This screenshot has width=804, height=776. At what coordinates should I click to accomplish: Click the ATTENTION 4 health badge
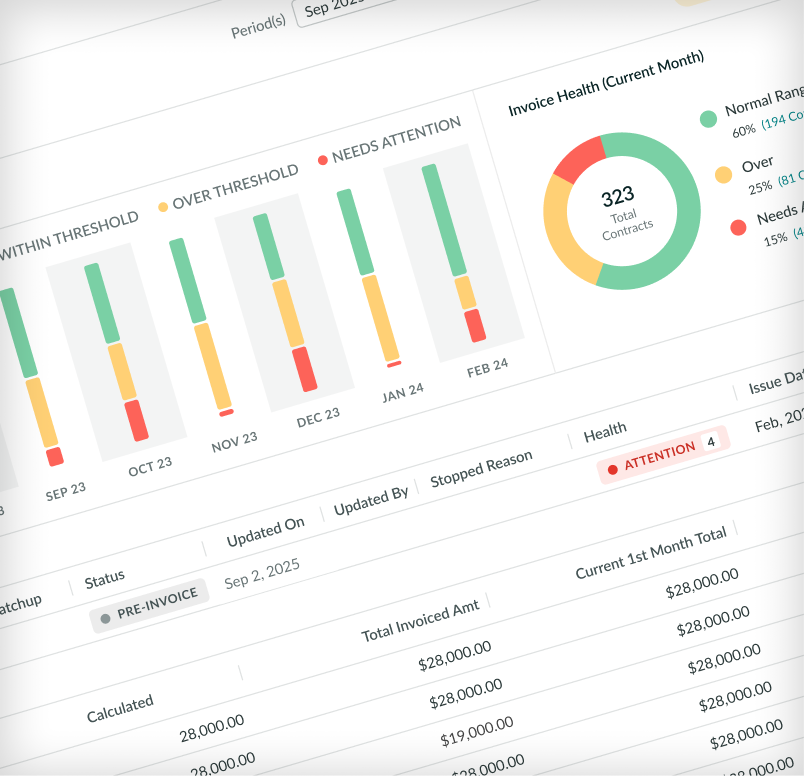[x=663, y=455]
